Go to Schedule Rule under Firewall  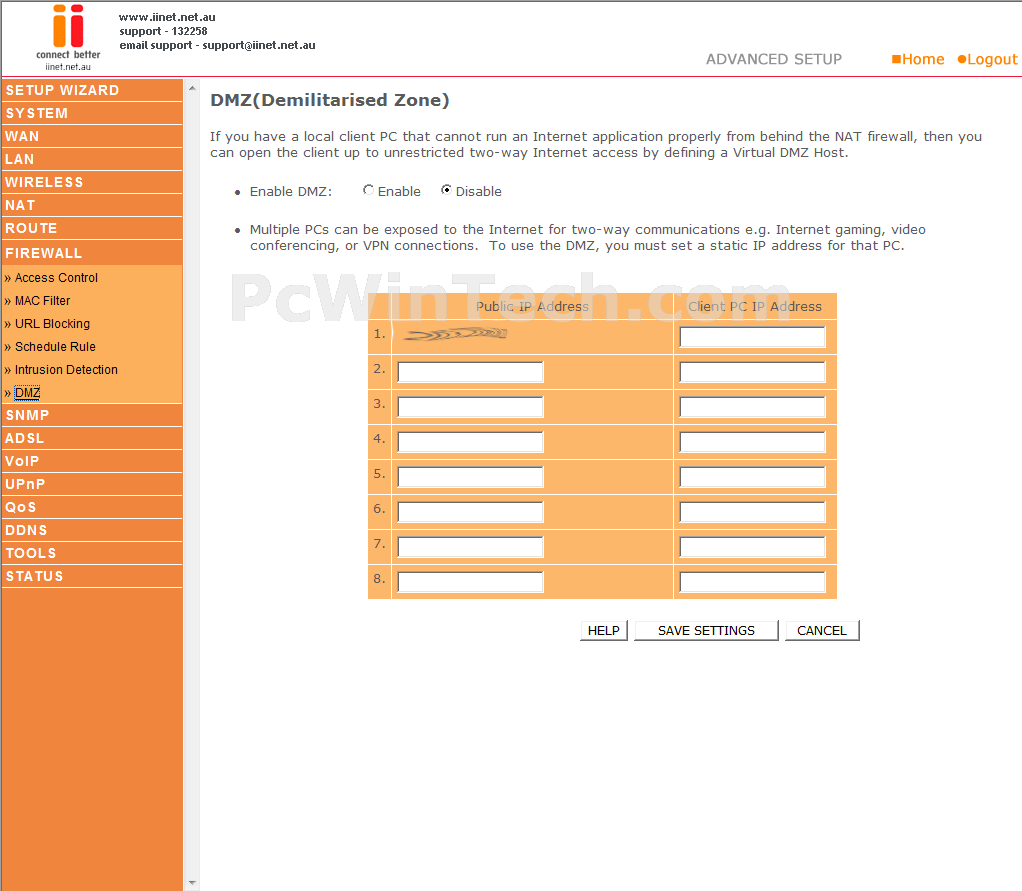point(55,347)
